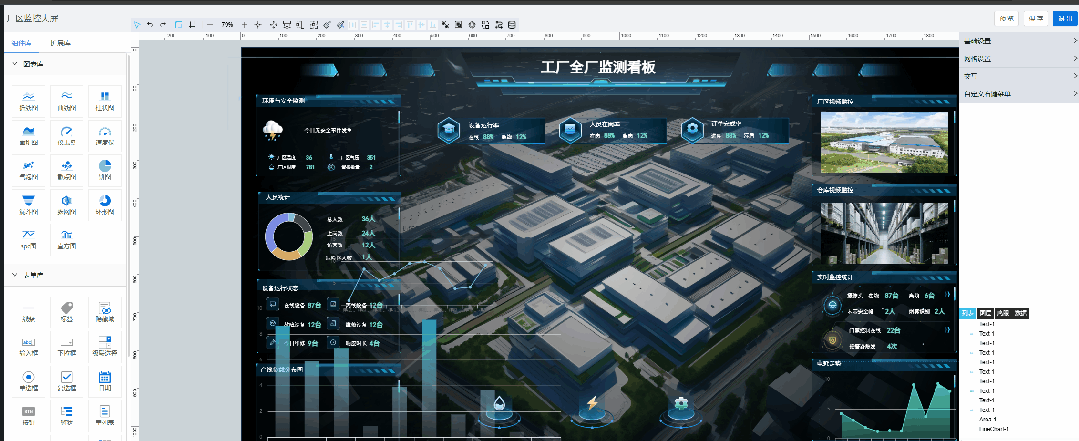Click the redo arrow in the toolbar

pyautogui.click(x=163, y=24)
